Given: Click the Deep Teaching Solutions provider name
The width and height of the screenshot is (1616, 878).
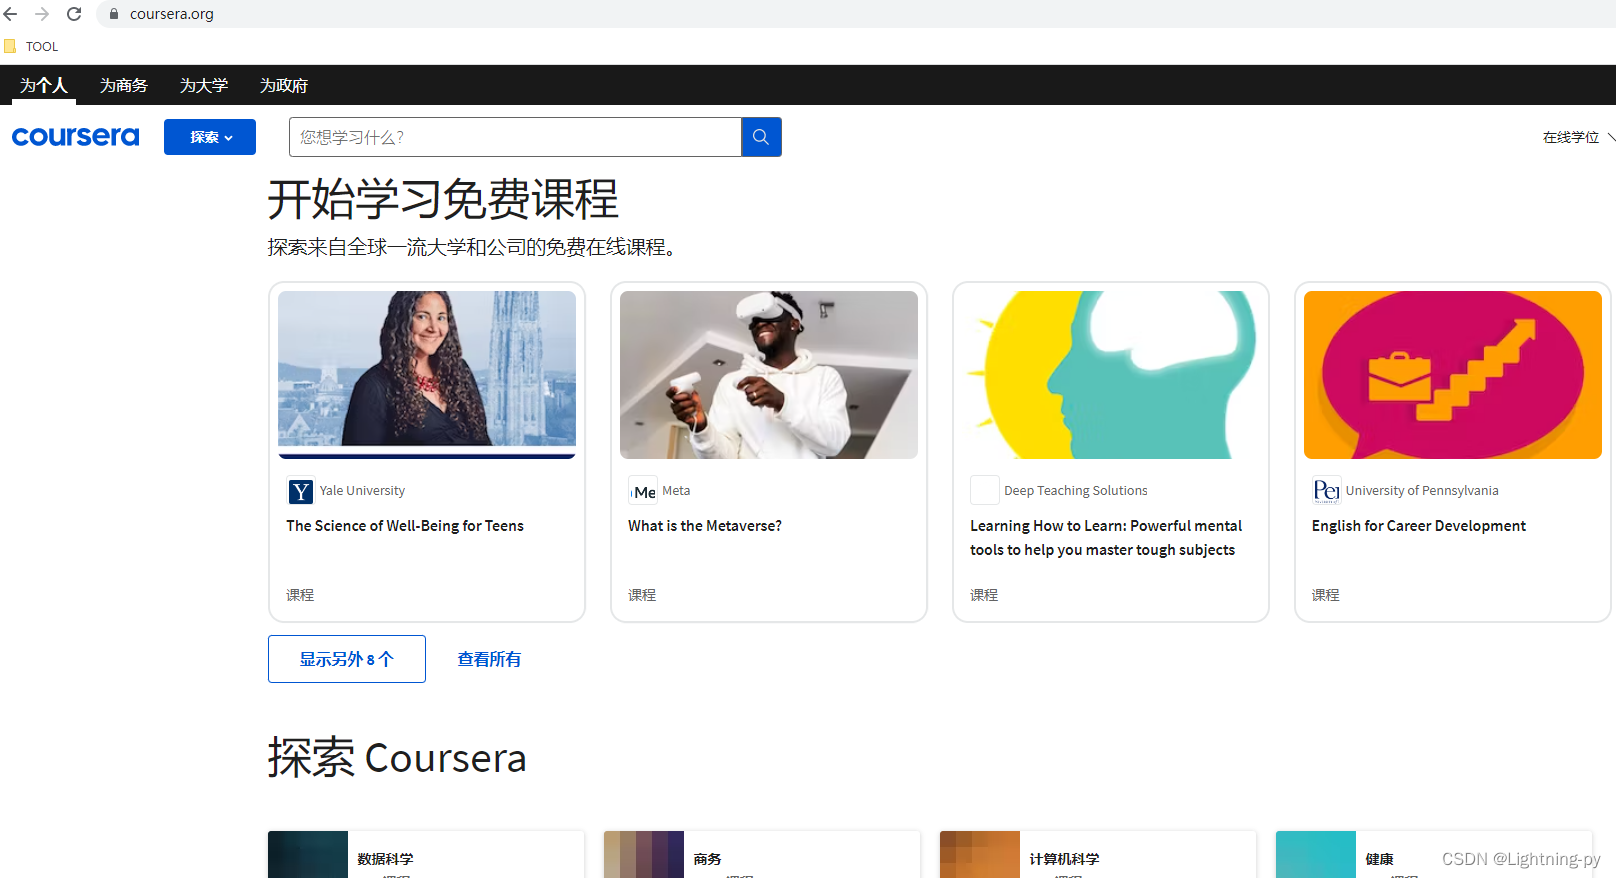Looking at the screenshot, I should tap(1076, 491).
